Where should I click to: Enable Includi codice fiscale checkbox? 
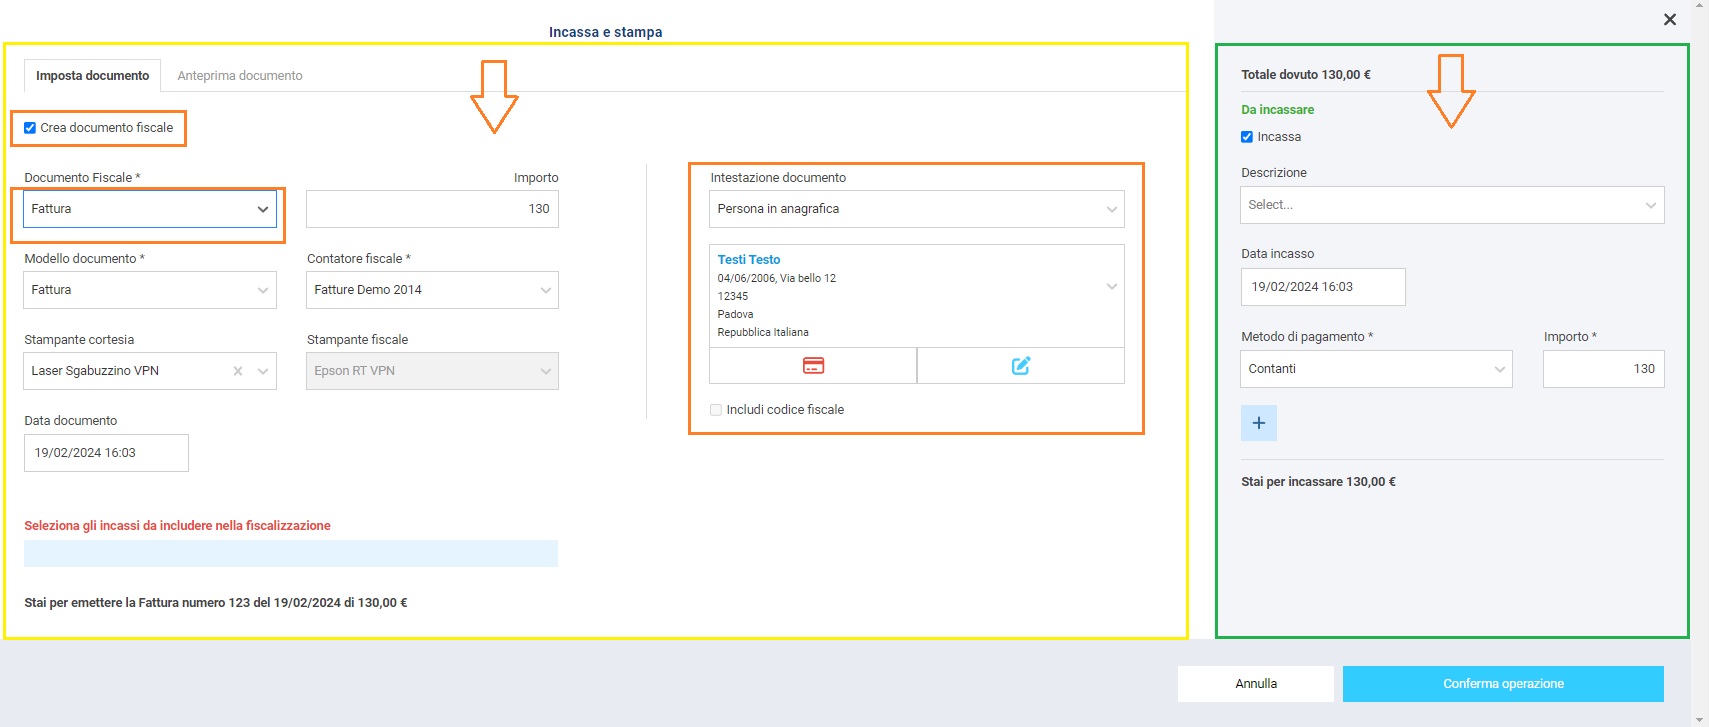(716, 410)
